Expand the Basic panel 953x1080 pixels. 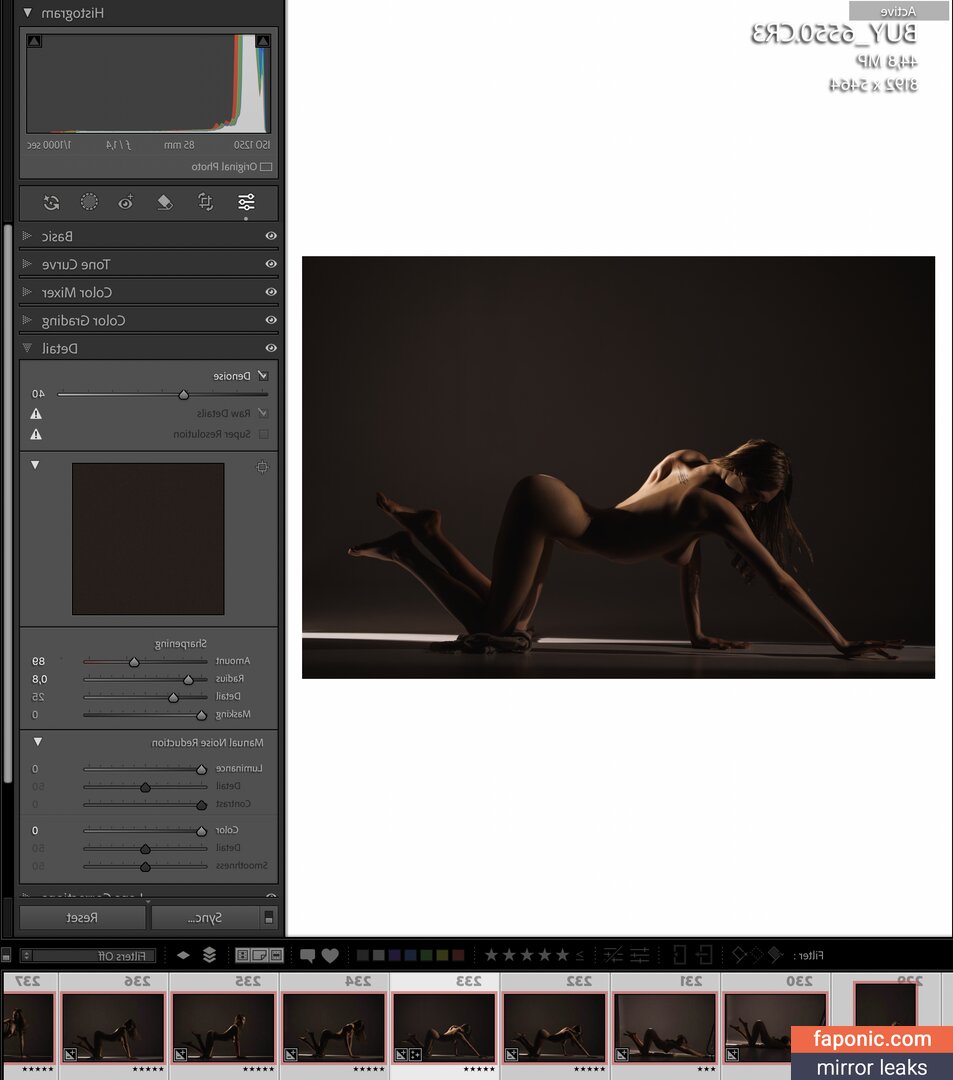[x=28, y=236]
